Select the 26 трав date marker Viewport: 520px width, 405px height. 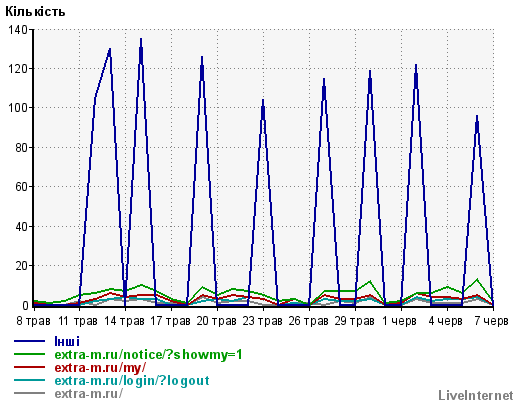(x=308, y=321)
